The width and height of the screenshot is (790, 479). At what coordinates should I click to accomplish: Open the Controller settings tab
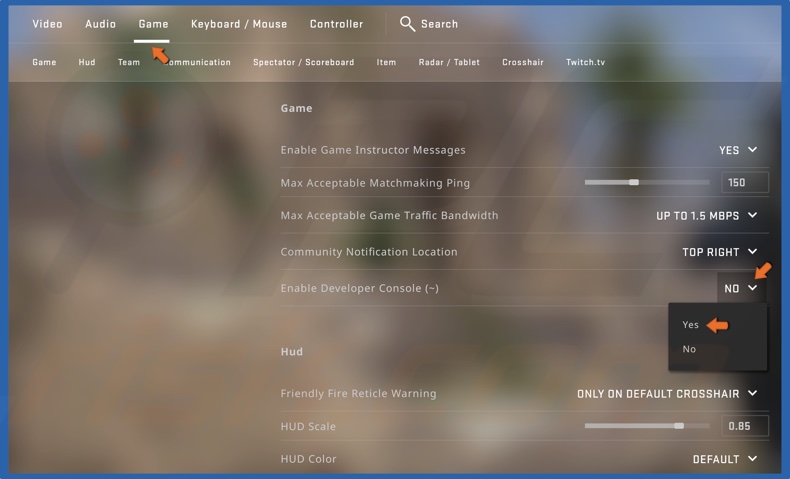click(x=336, y=24)
